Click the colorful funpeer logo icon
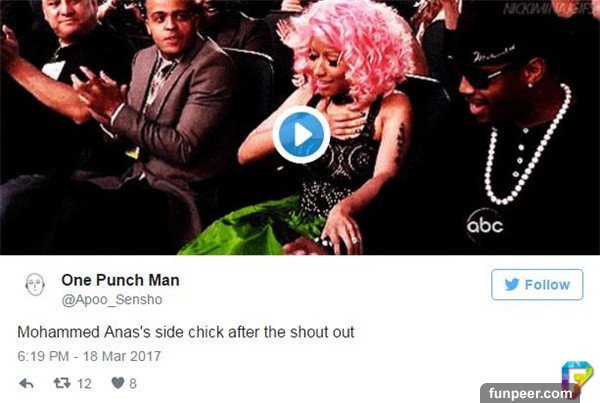 [577, 375]
